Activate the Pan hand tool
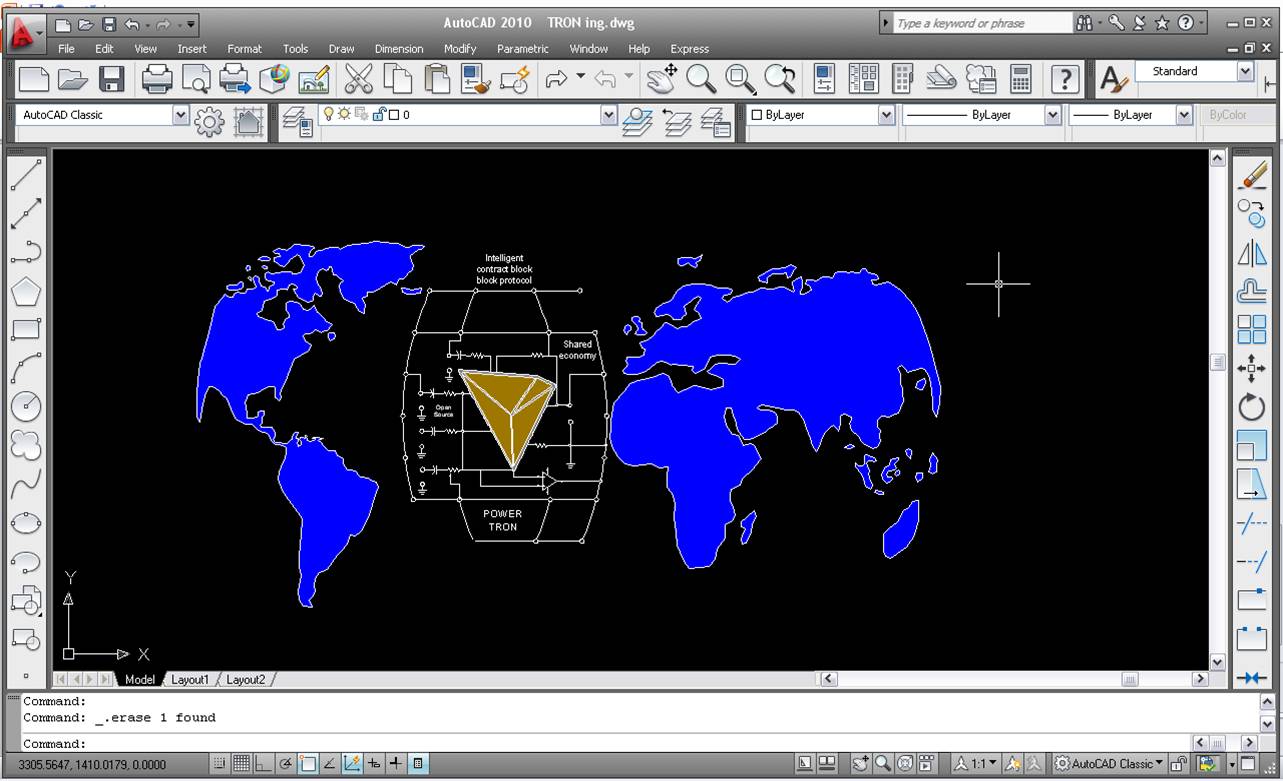1283x781 pixels. coord(661,78)
